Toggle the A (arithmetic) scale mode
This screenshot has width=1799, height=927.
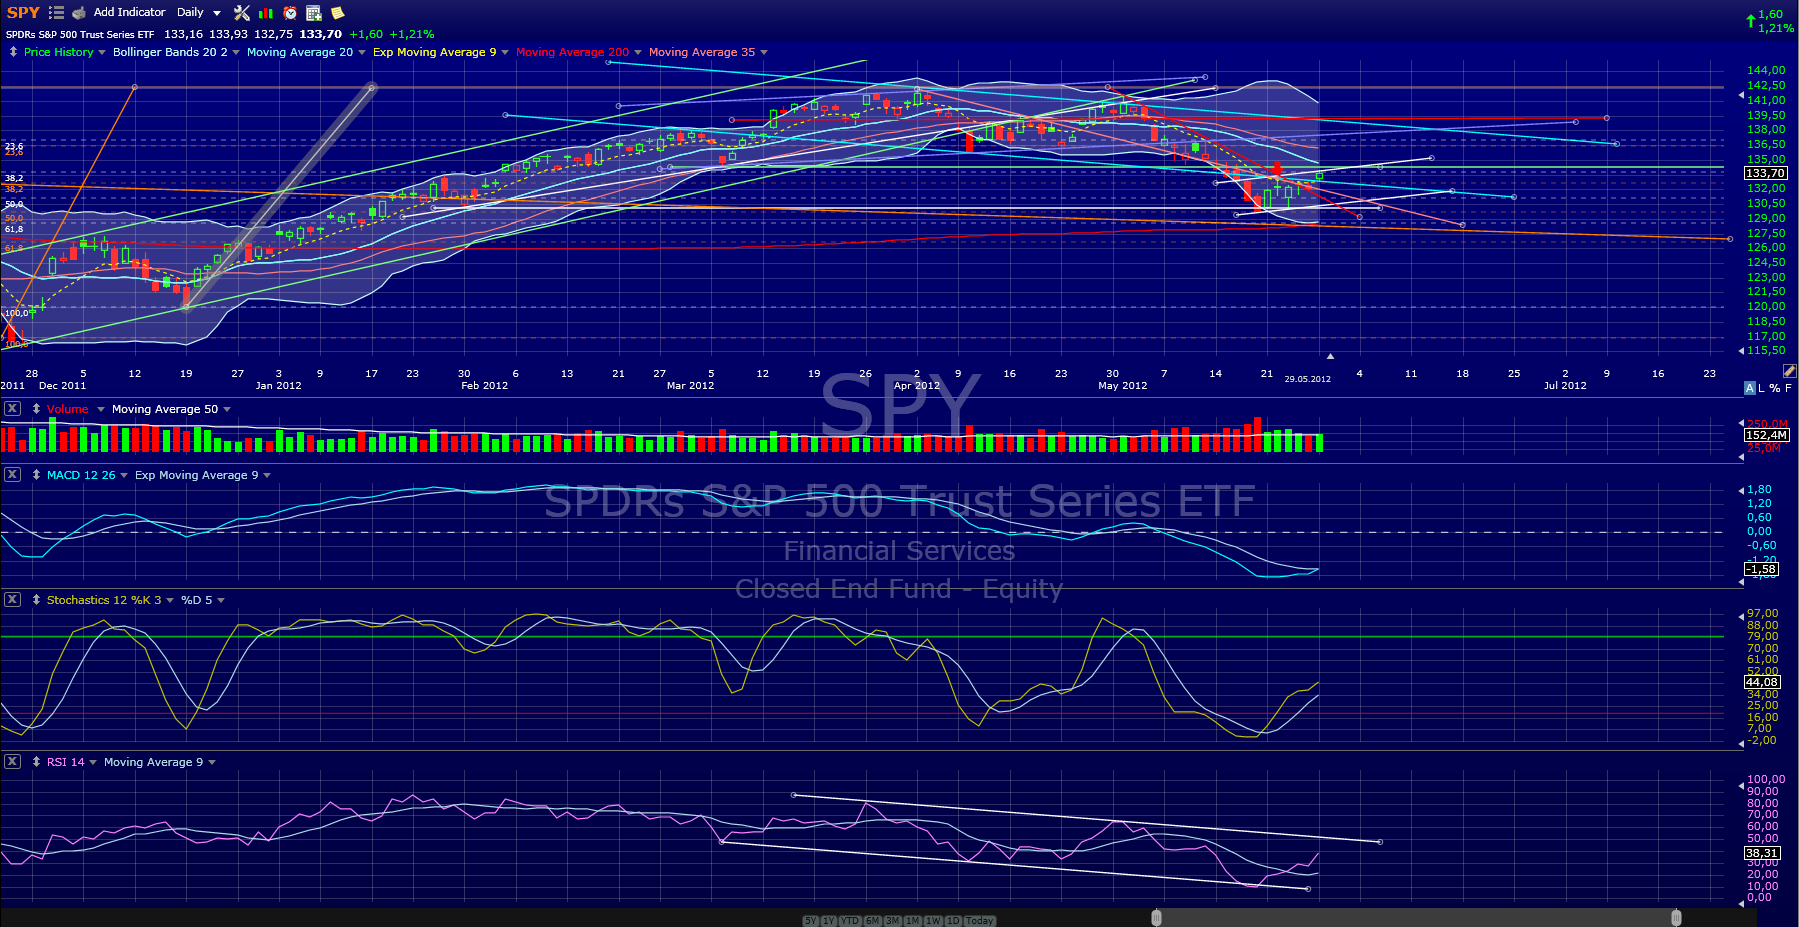click(1750, 388)
